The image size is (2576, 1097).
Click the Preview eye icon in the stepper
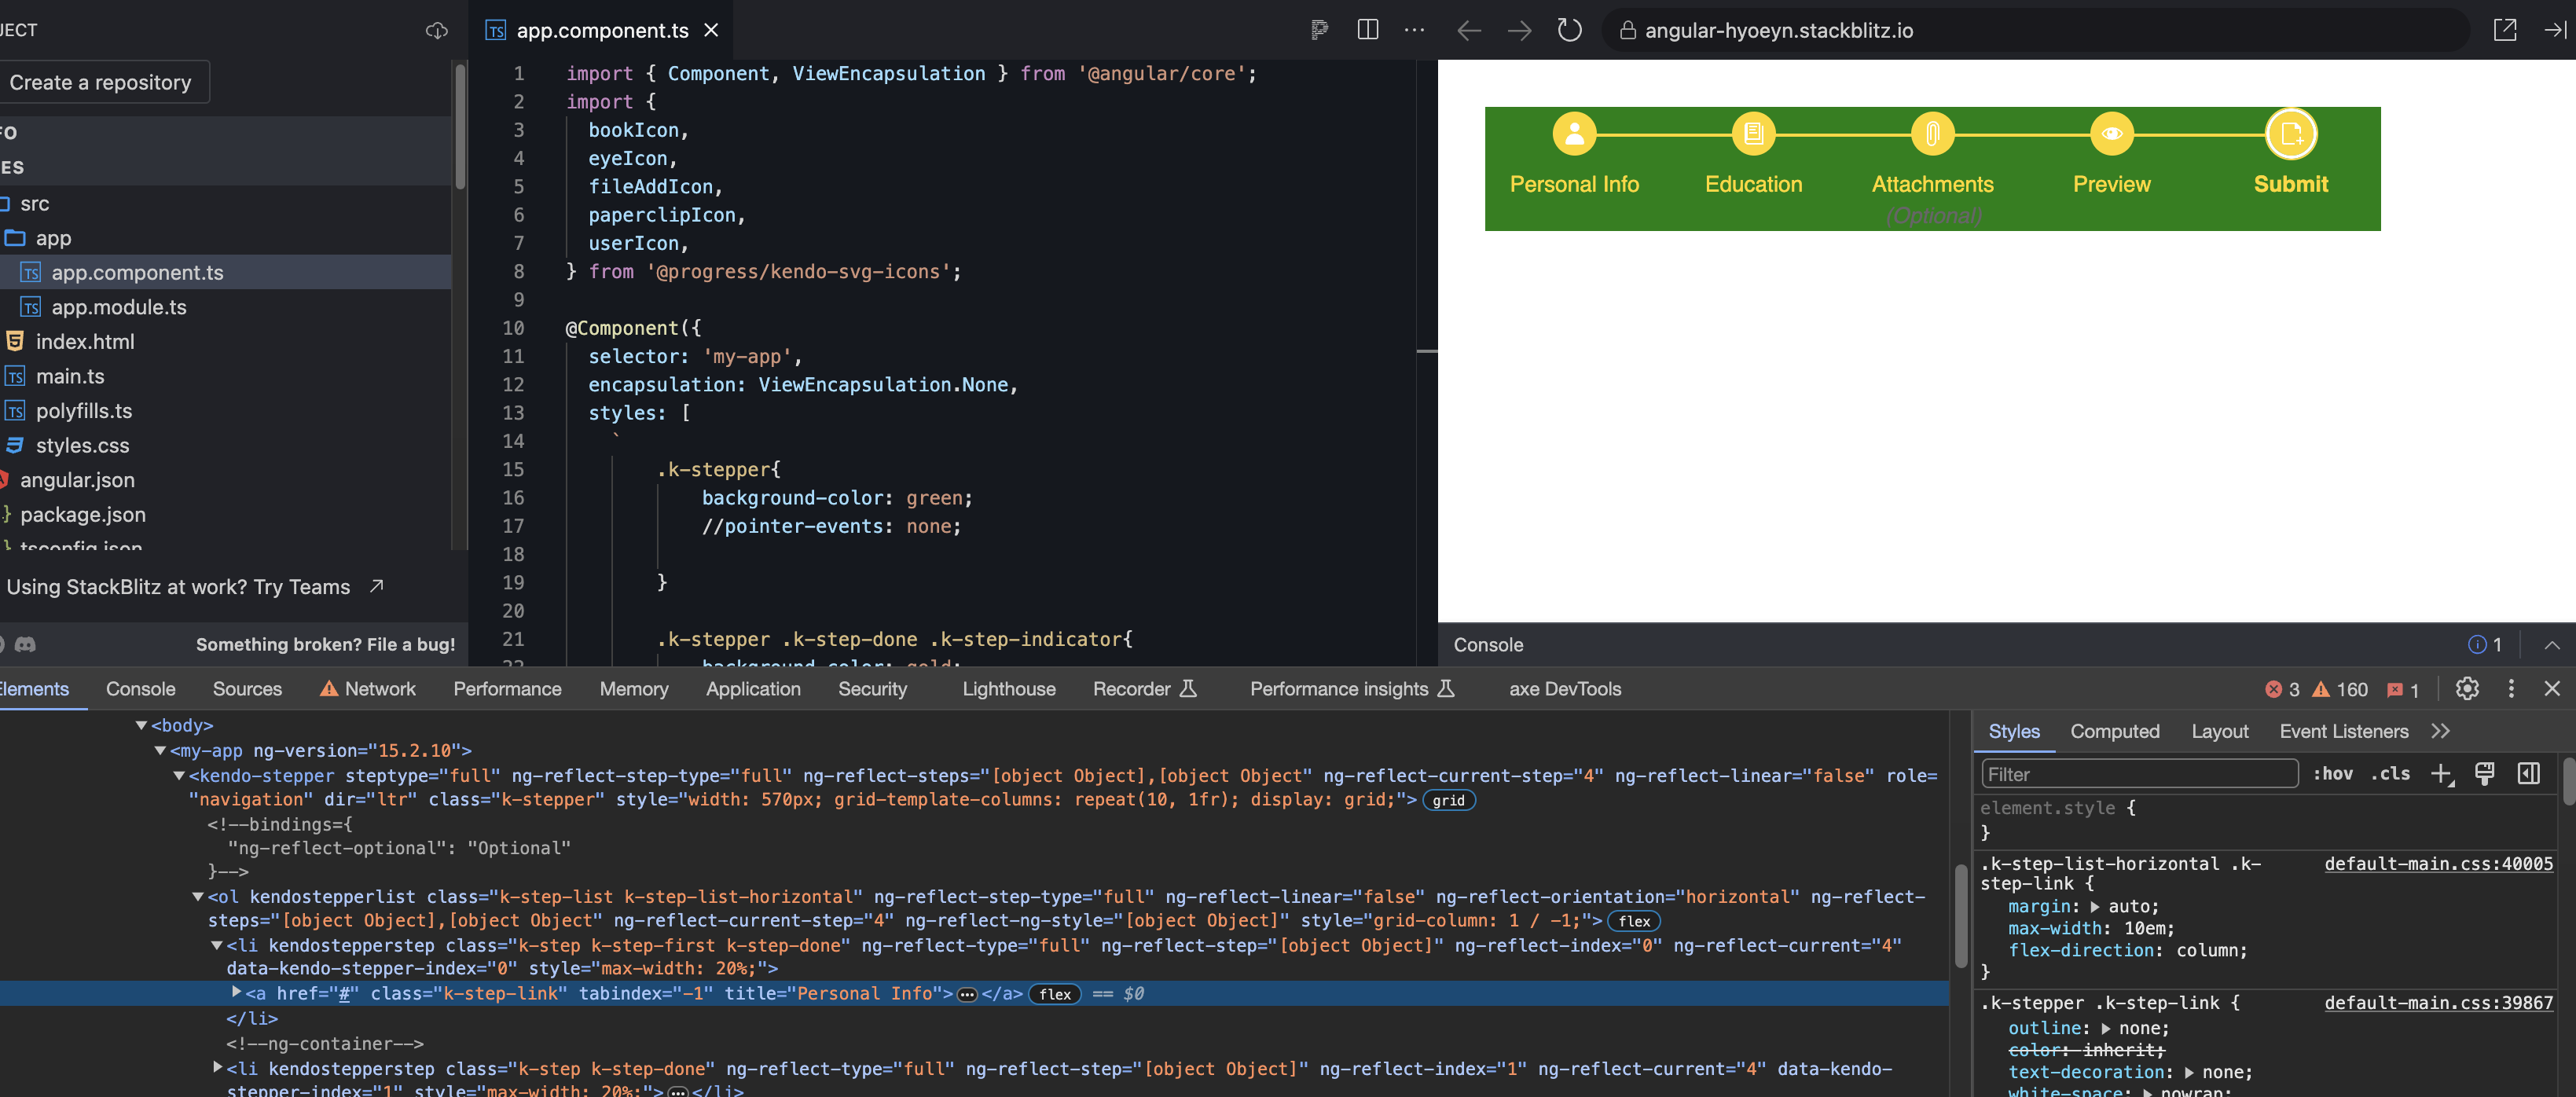point(2111,132)
